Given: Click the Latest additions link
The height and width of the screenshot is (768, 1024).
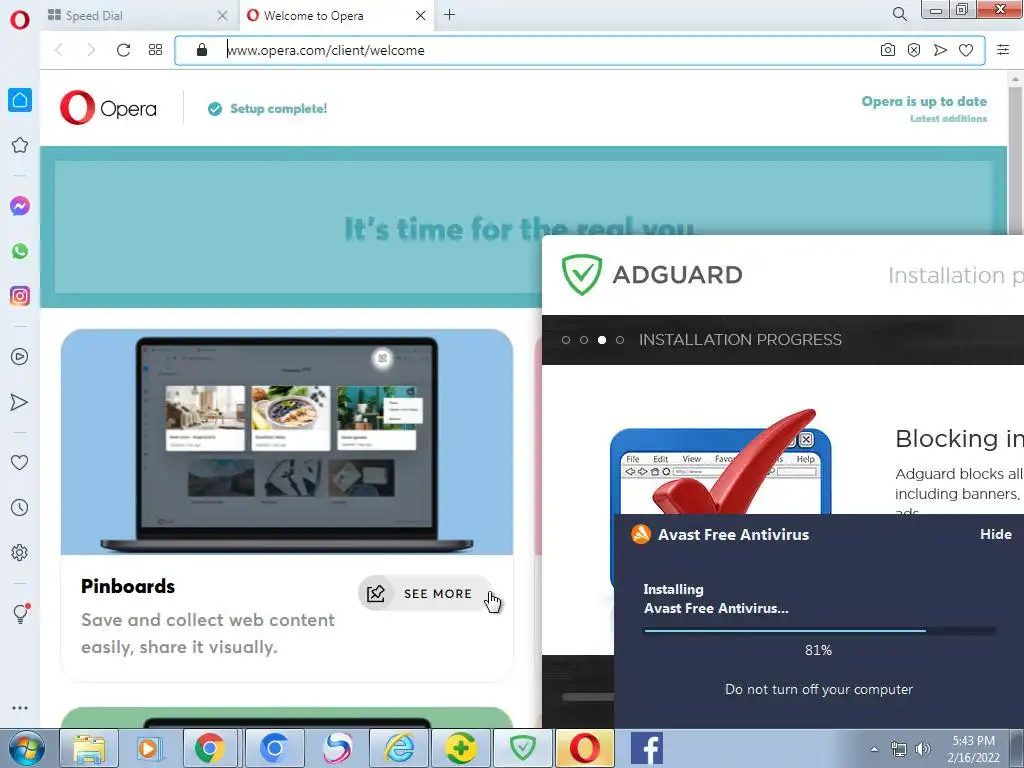Looking at the screenshot, I should (x=948, y=119).
